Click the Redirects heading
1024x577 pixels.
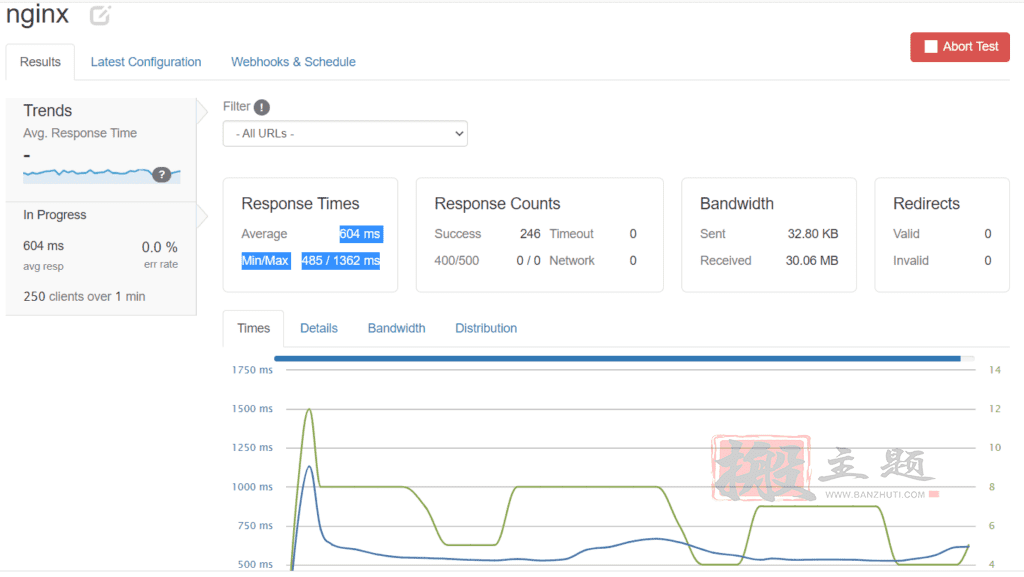[x=926, y=204]
